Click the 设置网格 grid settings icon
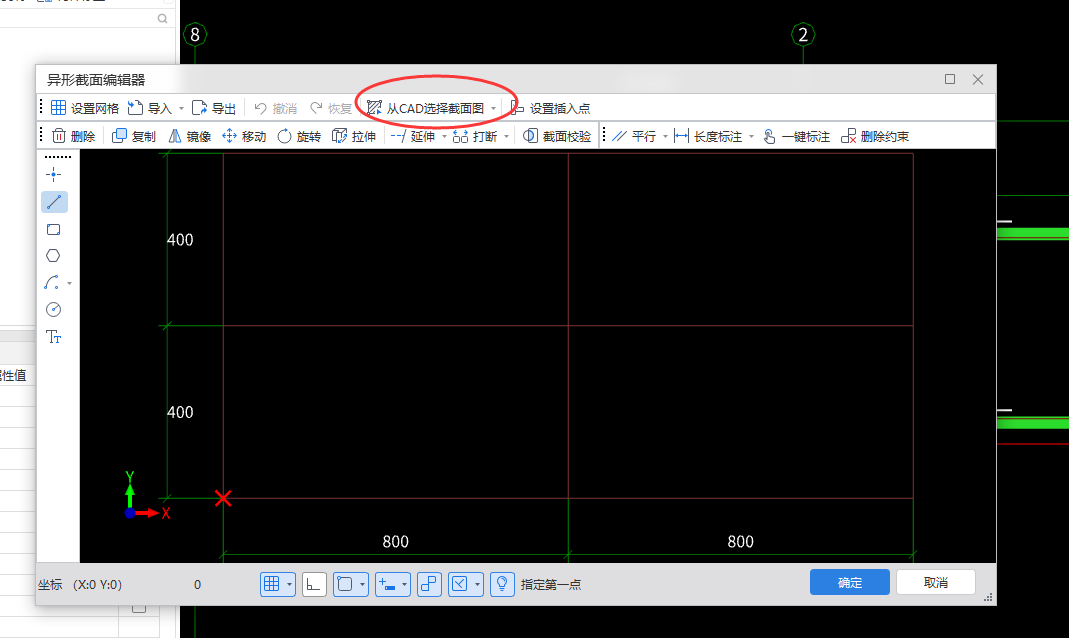 [x=59, y=108]
